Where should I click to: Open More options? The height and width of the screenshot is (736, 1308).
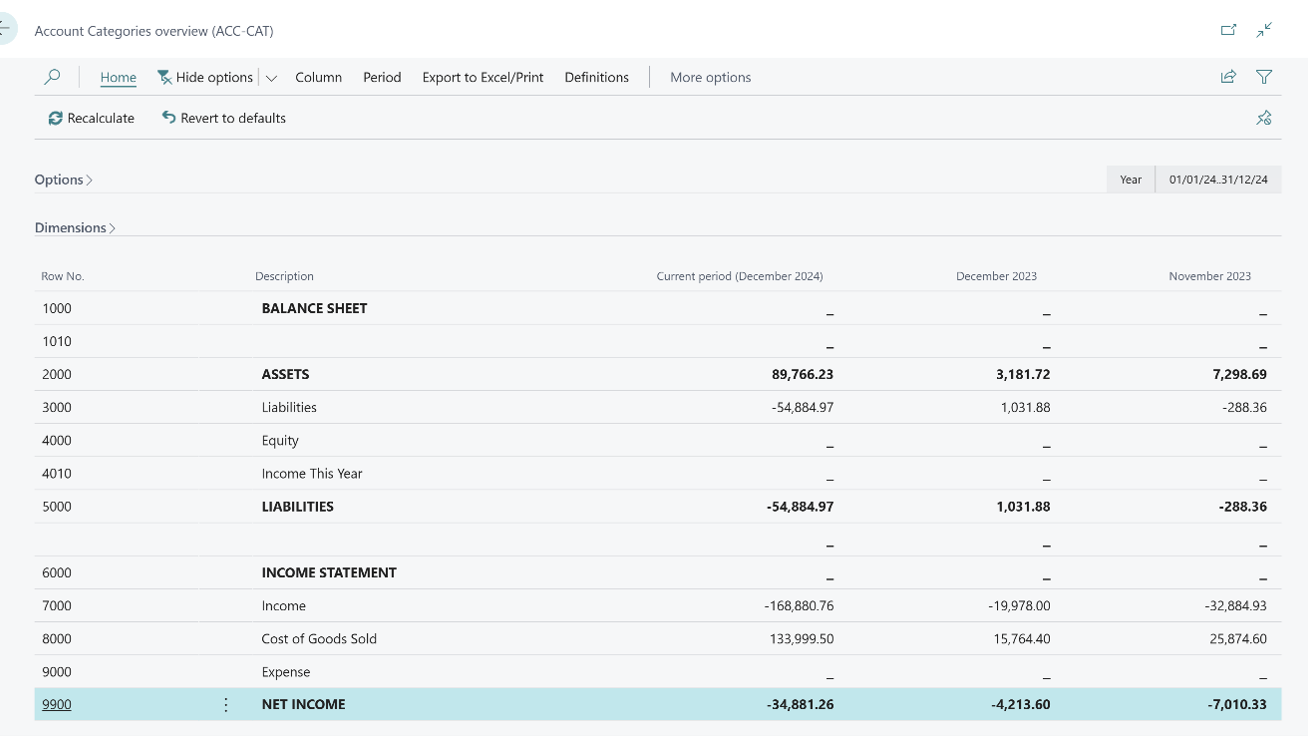(710, 77)
